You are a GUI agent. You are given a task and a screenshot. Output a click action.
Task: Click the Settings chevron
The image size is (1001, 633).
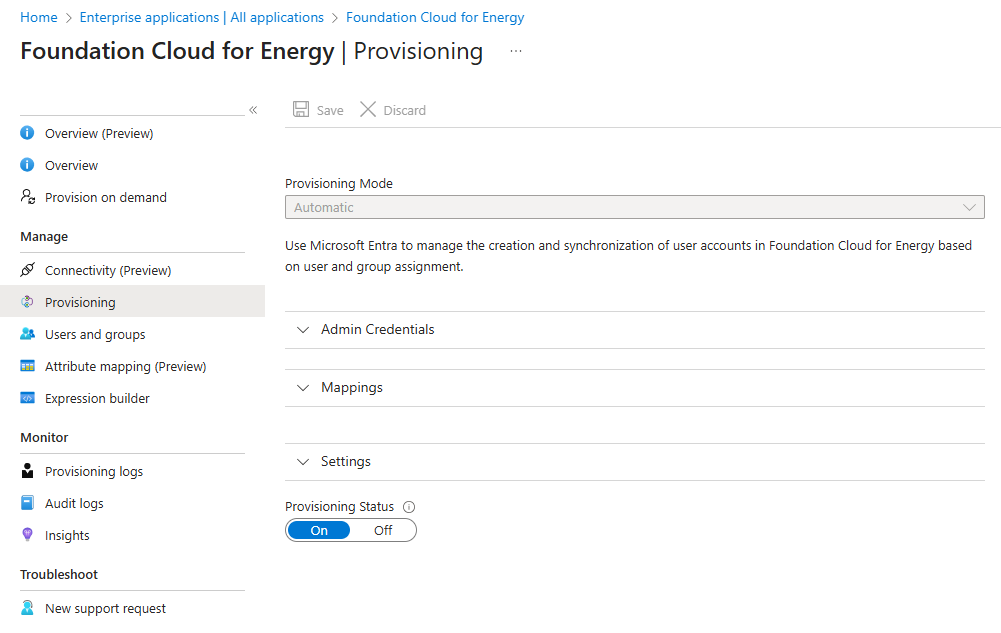click(303, 462)
